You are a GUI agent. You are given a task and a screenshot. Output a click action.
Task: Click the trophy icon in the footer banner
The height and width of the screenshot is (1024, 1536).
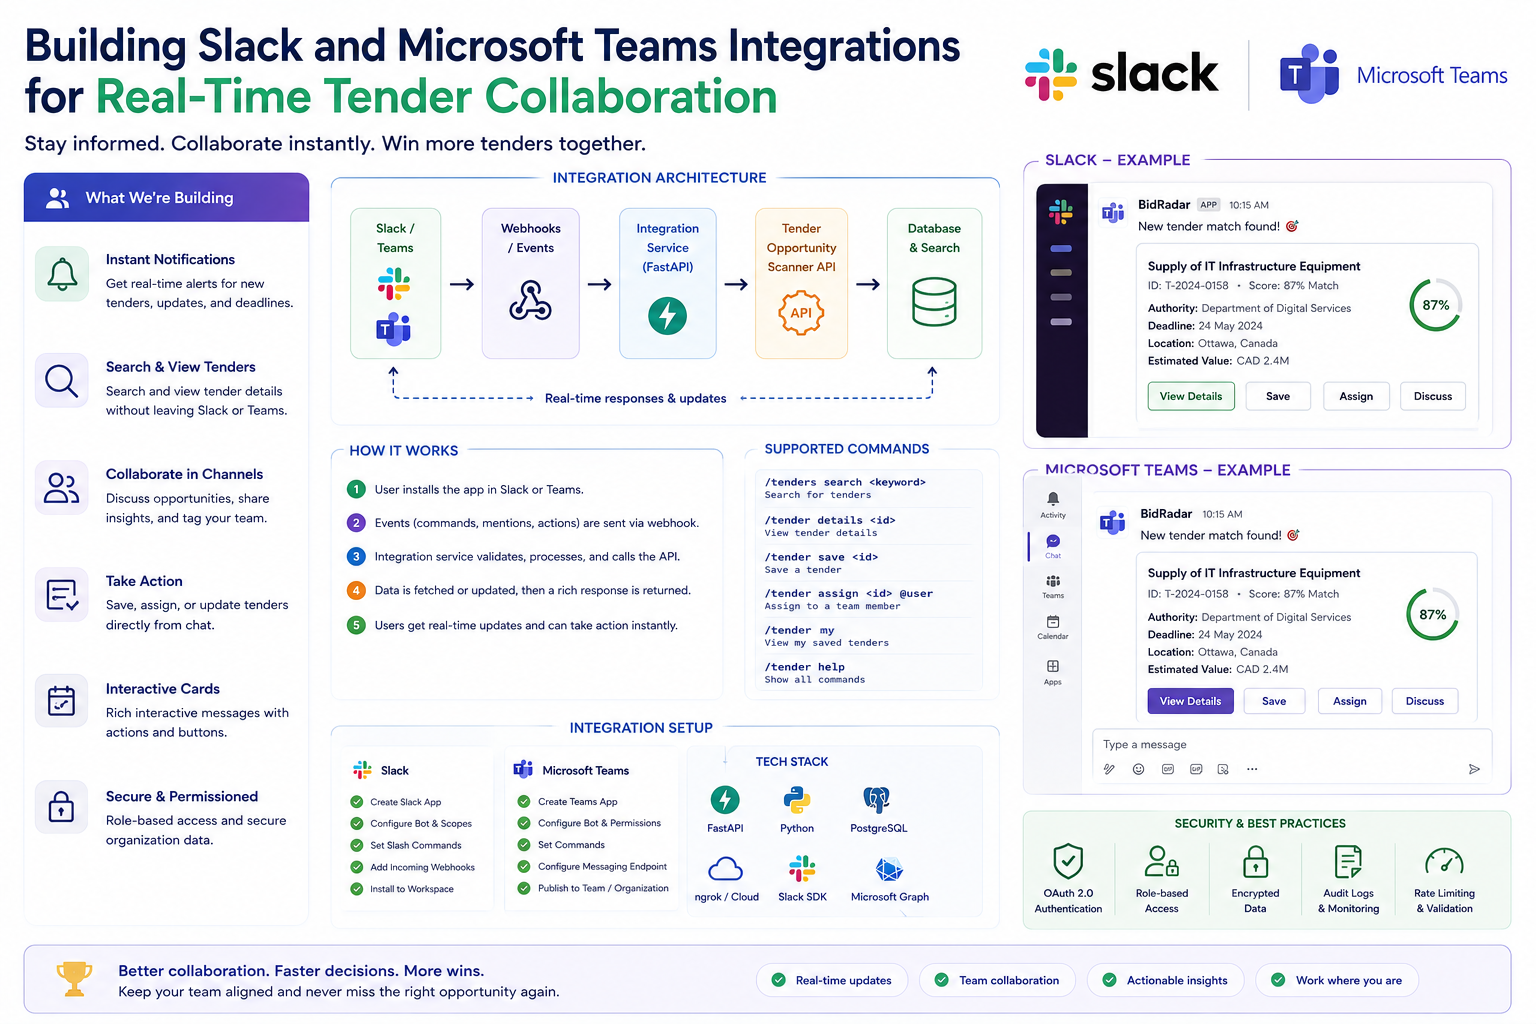(74, 979)
